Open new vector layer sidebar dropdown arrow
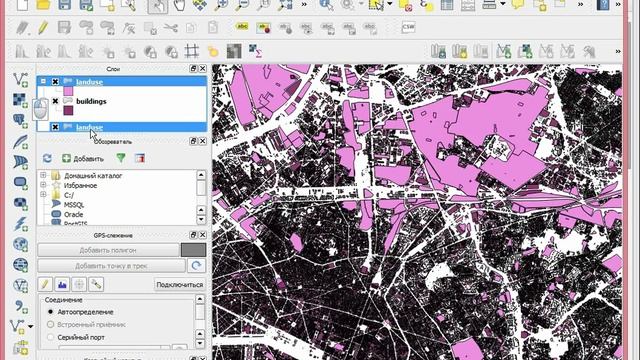The height and width of the screenshot is (360, 640). pyautogui.click(x=31, y=327)
